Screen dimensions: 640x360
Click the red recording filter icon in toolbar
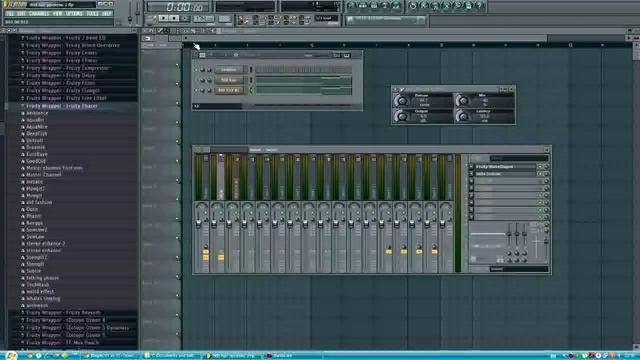click(x=241, y=19)
